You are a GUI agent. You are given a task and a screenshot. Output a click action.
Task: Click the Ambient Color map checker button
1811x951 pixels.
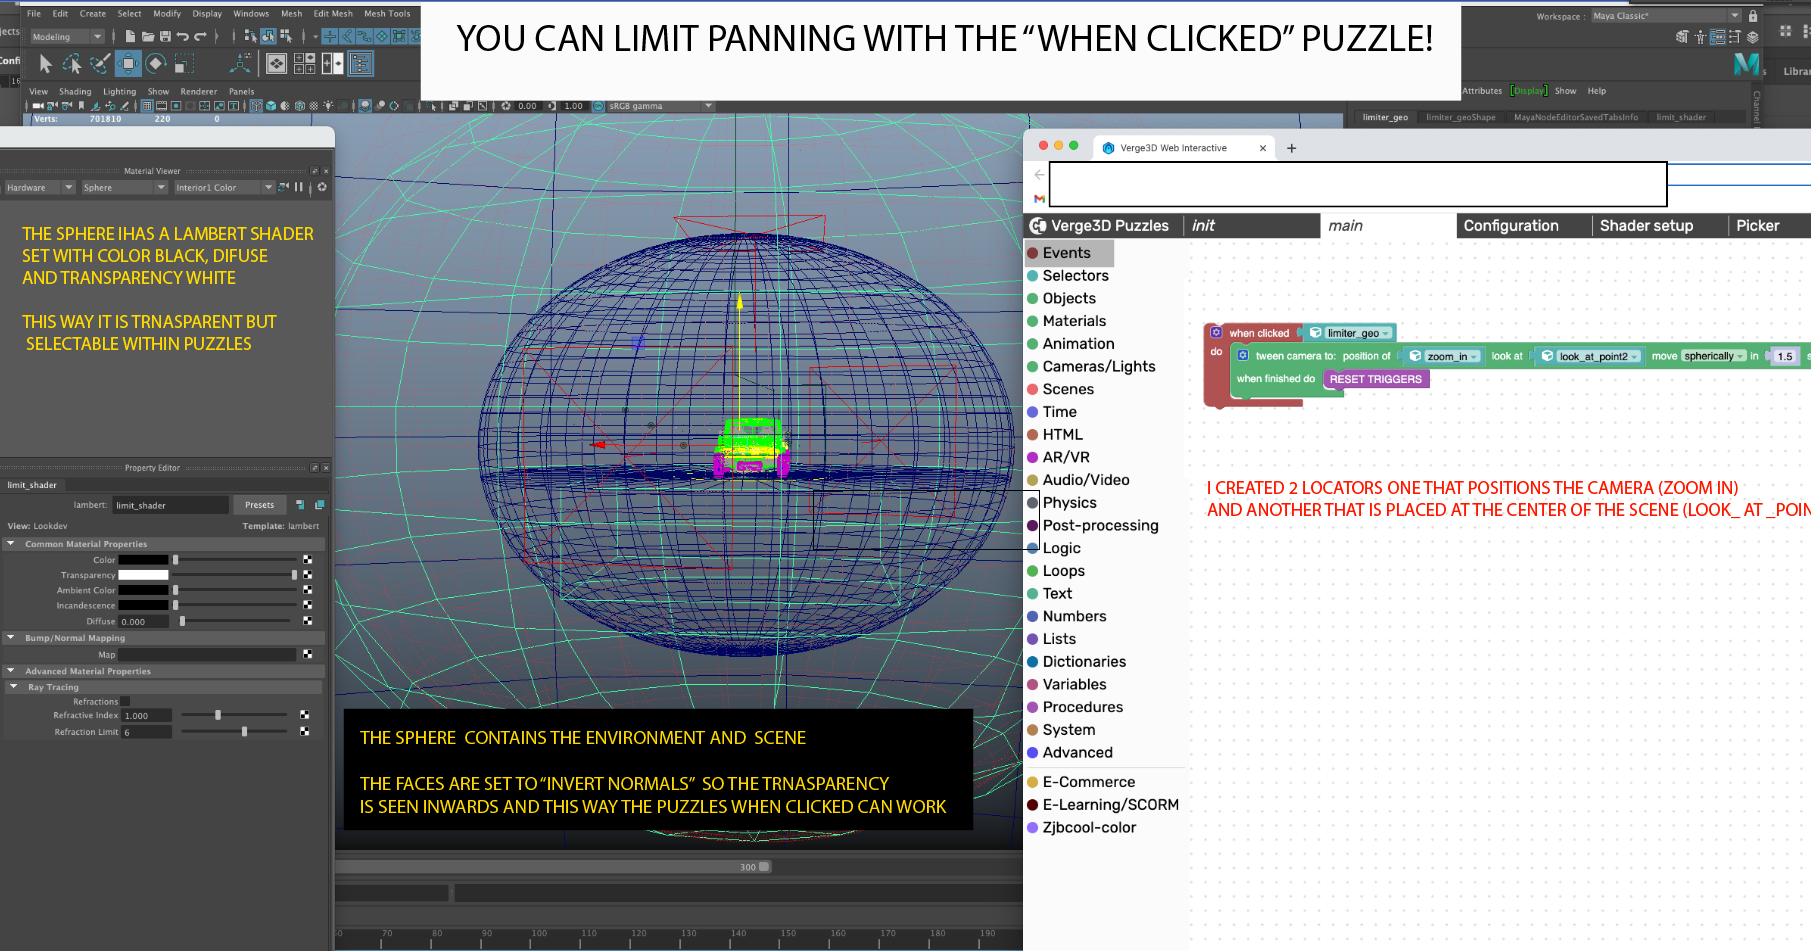tap(307, 590)
